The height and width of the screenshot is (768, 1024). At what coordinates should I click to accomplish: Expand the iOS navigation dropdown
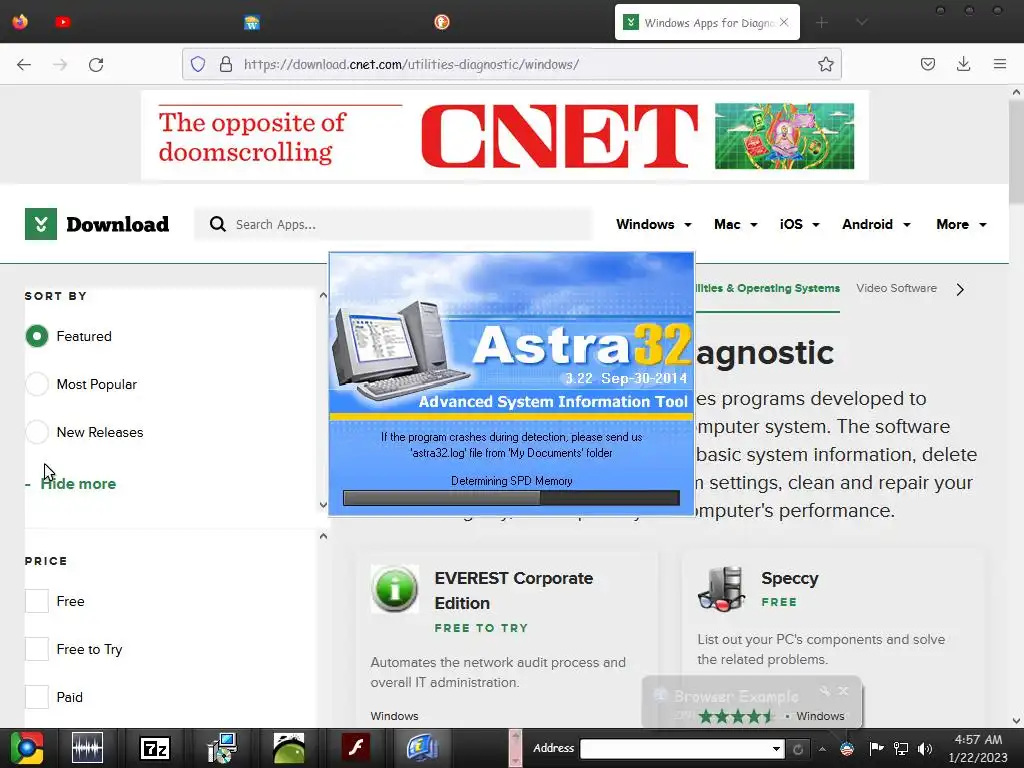(799, 224)
